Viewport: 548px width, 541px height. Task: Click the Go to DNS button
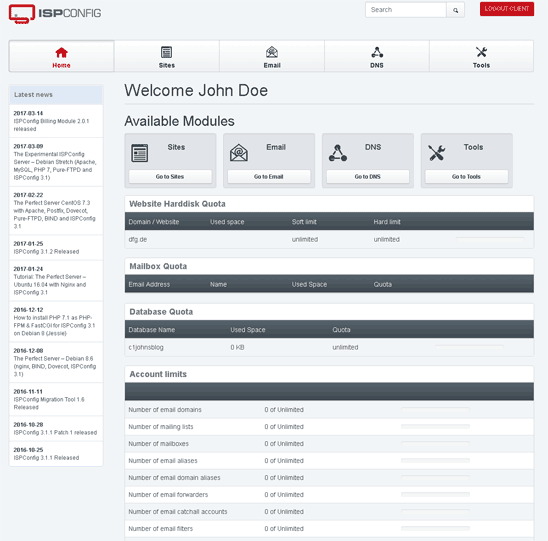point(368,176)
